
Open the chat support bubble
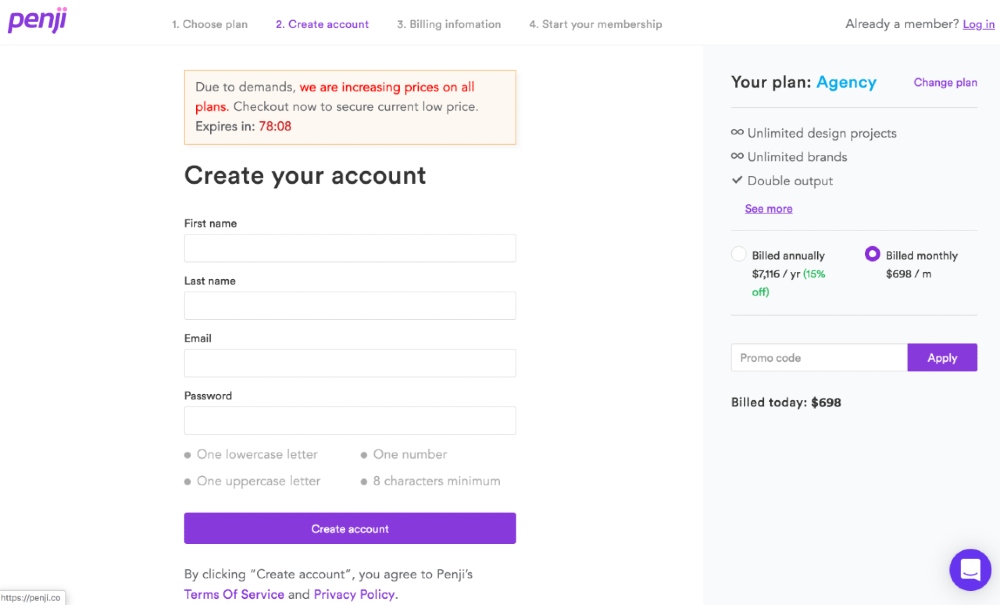tap(969, 570)
